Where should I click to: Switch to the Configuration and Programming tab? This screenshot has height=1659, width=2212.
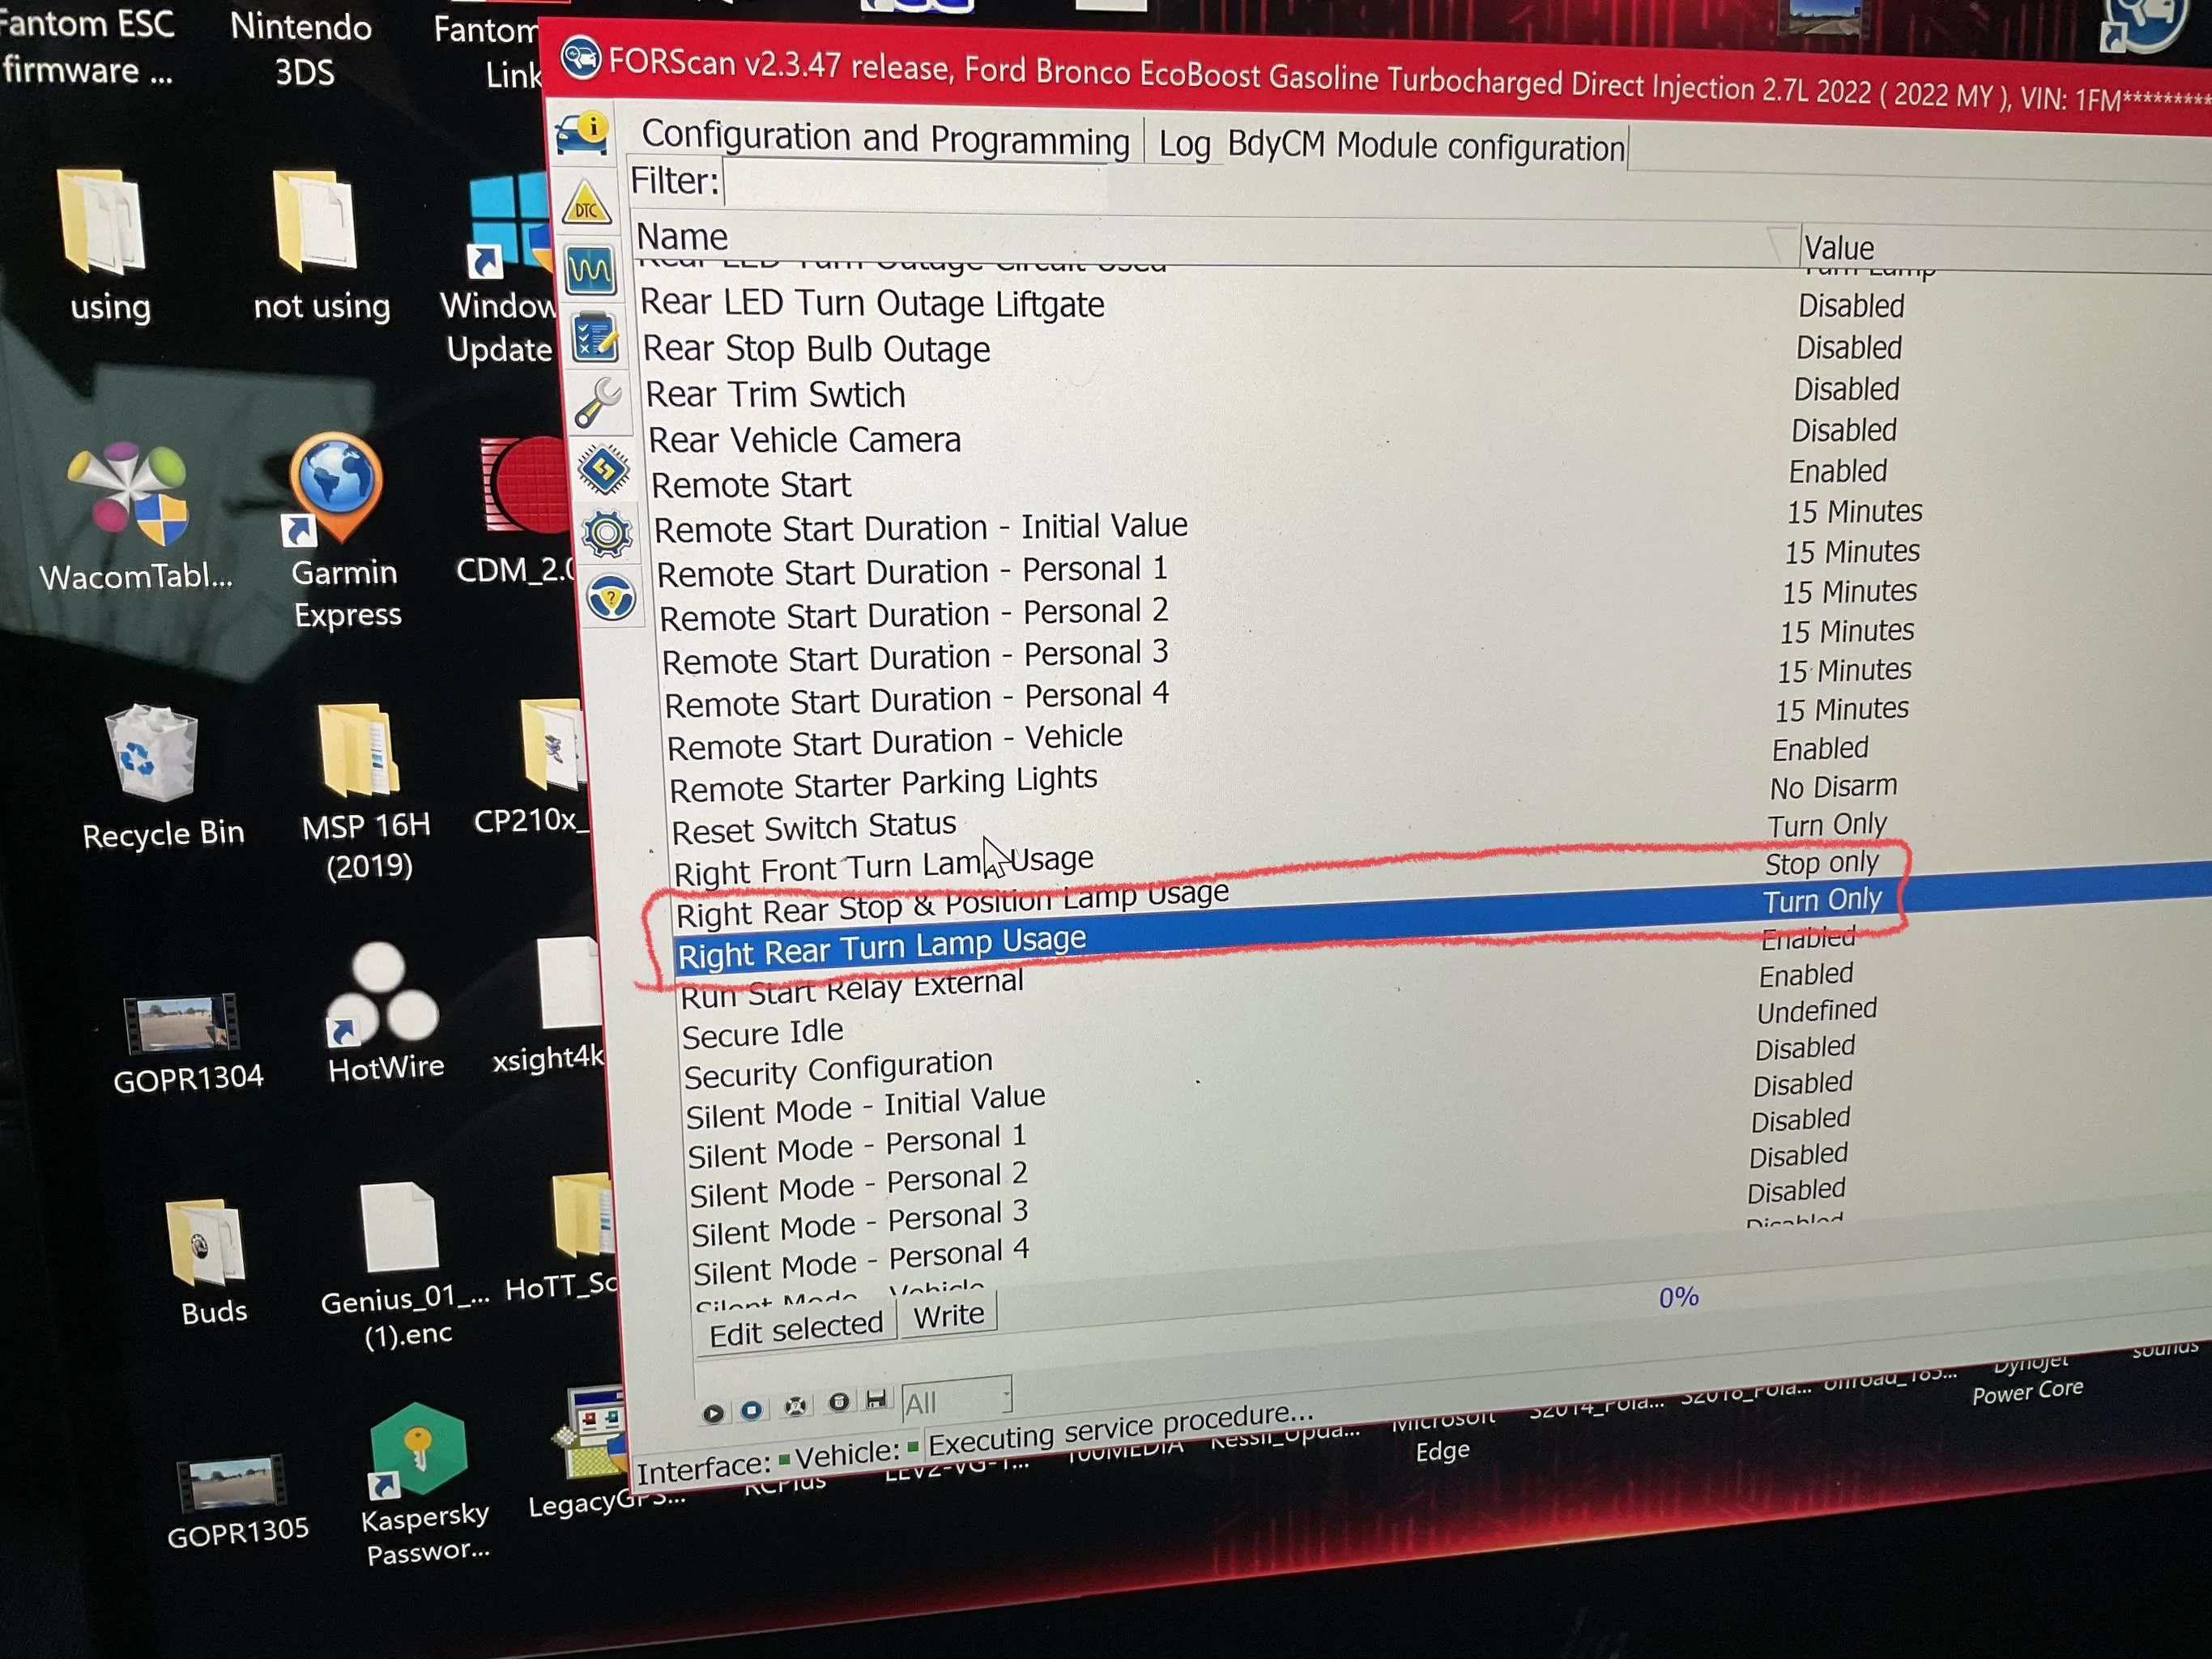coord(885,137)
